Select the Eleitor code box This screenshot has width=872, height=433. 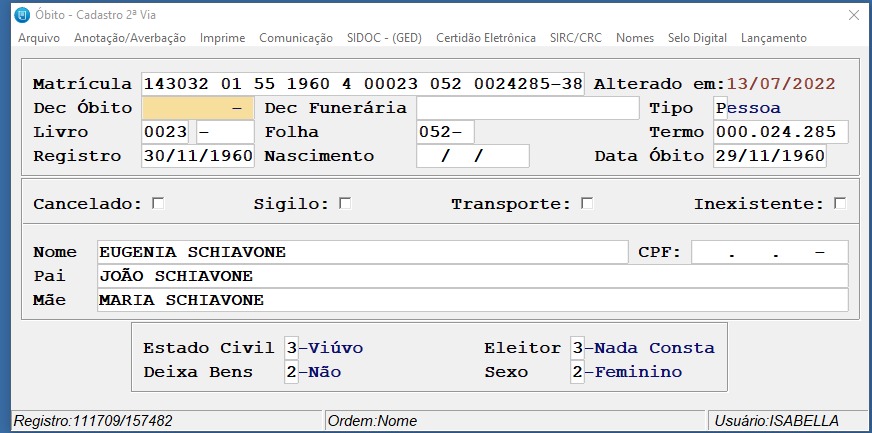[x=577, y=348]
